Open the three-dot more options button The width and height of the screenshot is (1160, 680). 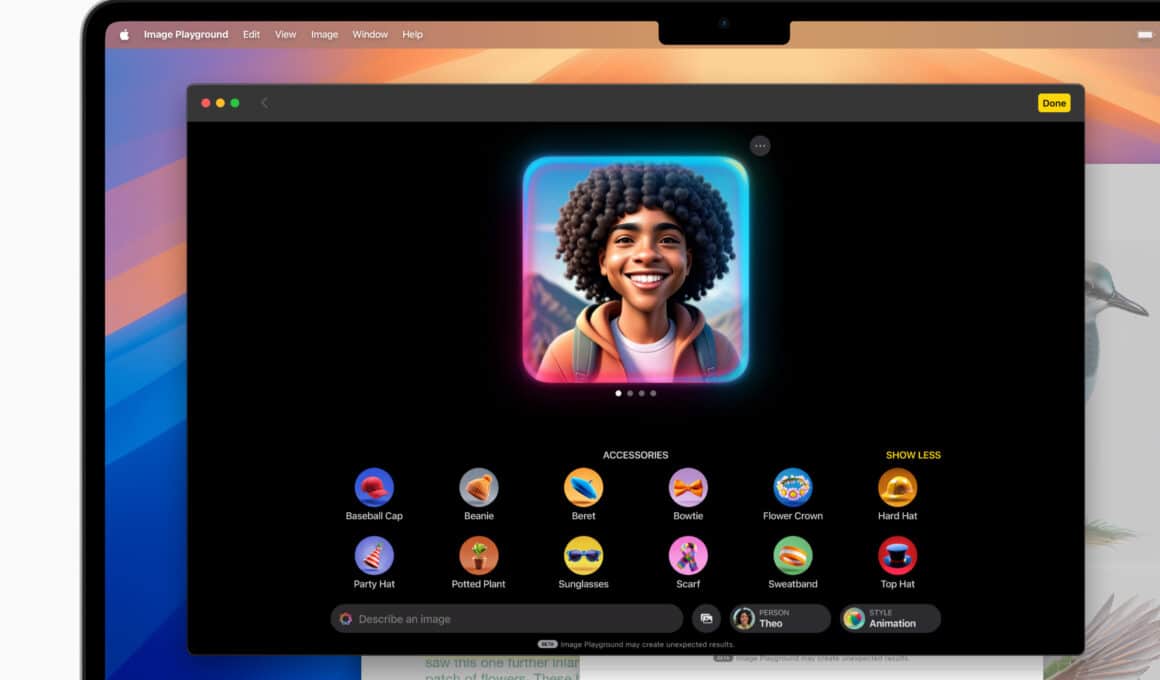[x=760, y=146]
